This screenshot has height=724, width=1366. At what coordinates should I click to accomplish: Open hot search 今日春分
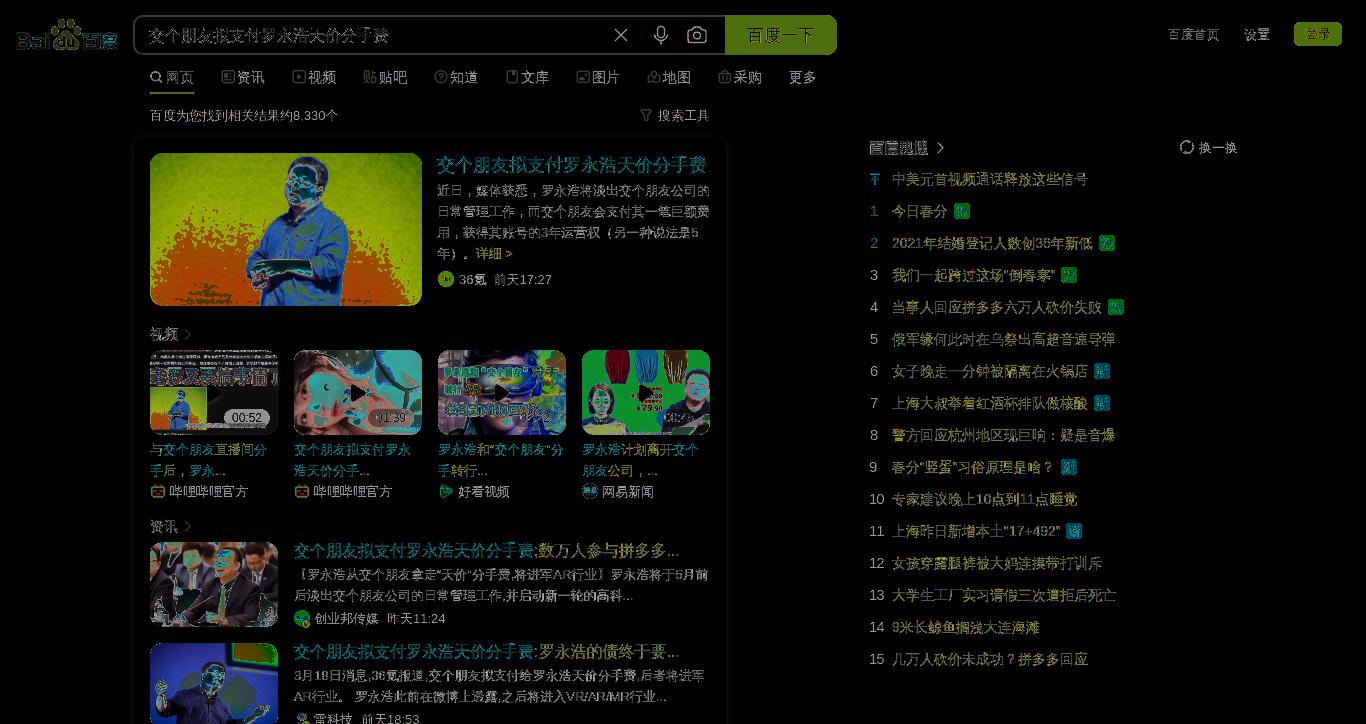pos(919,211)
